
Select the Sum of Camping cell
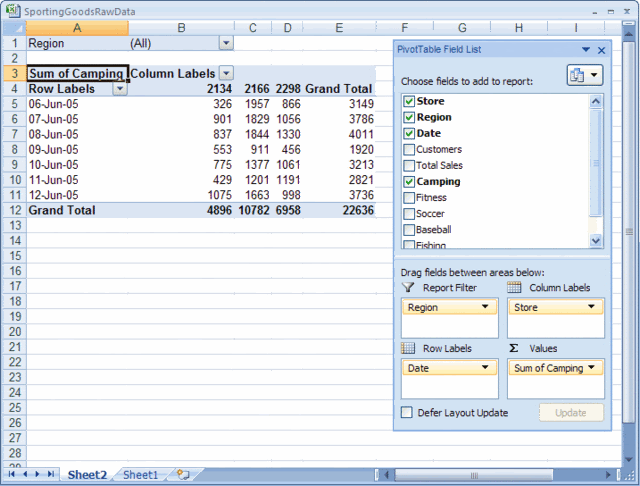pyautogui.click(x=77, y=73)
